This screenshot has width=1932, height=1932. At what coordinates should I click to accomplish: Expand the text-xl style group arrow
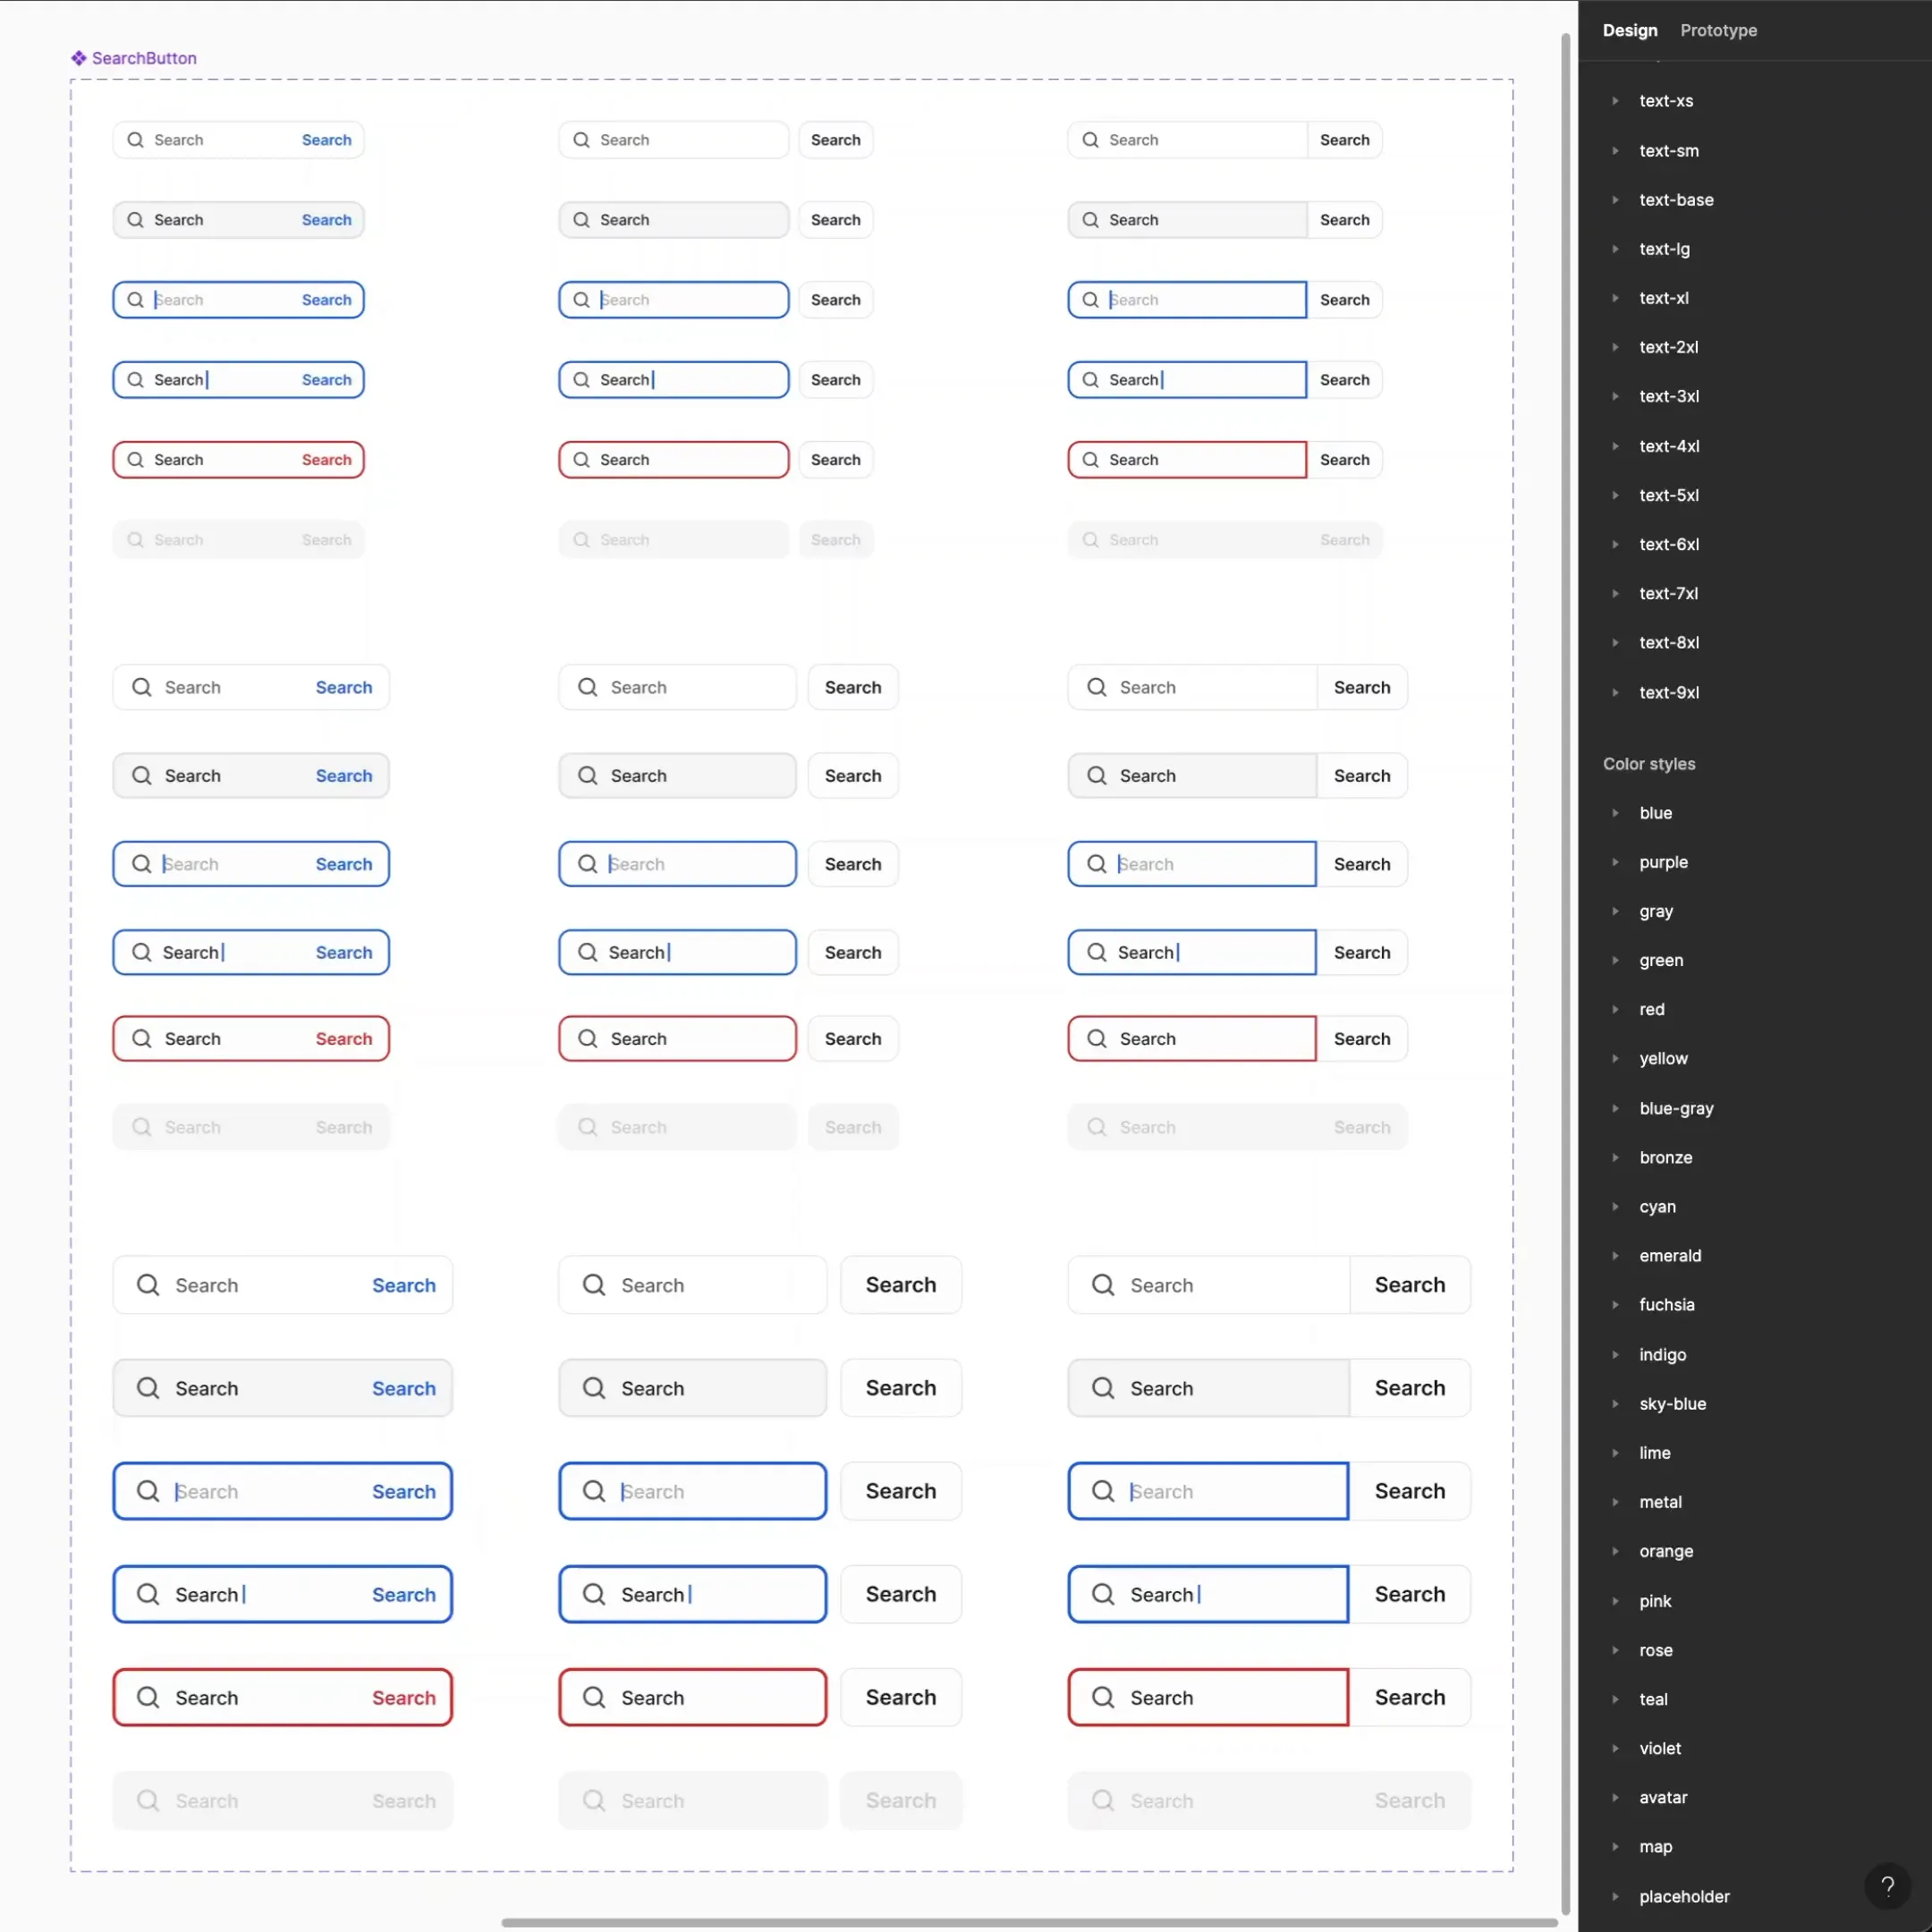[1615, 298]
